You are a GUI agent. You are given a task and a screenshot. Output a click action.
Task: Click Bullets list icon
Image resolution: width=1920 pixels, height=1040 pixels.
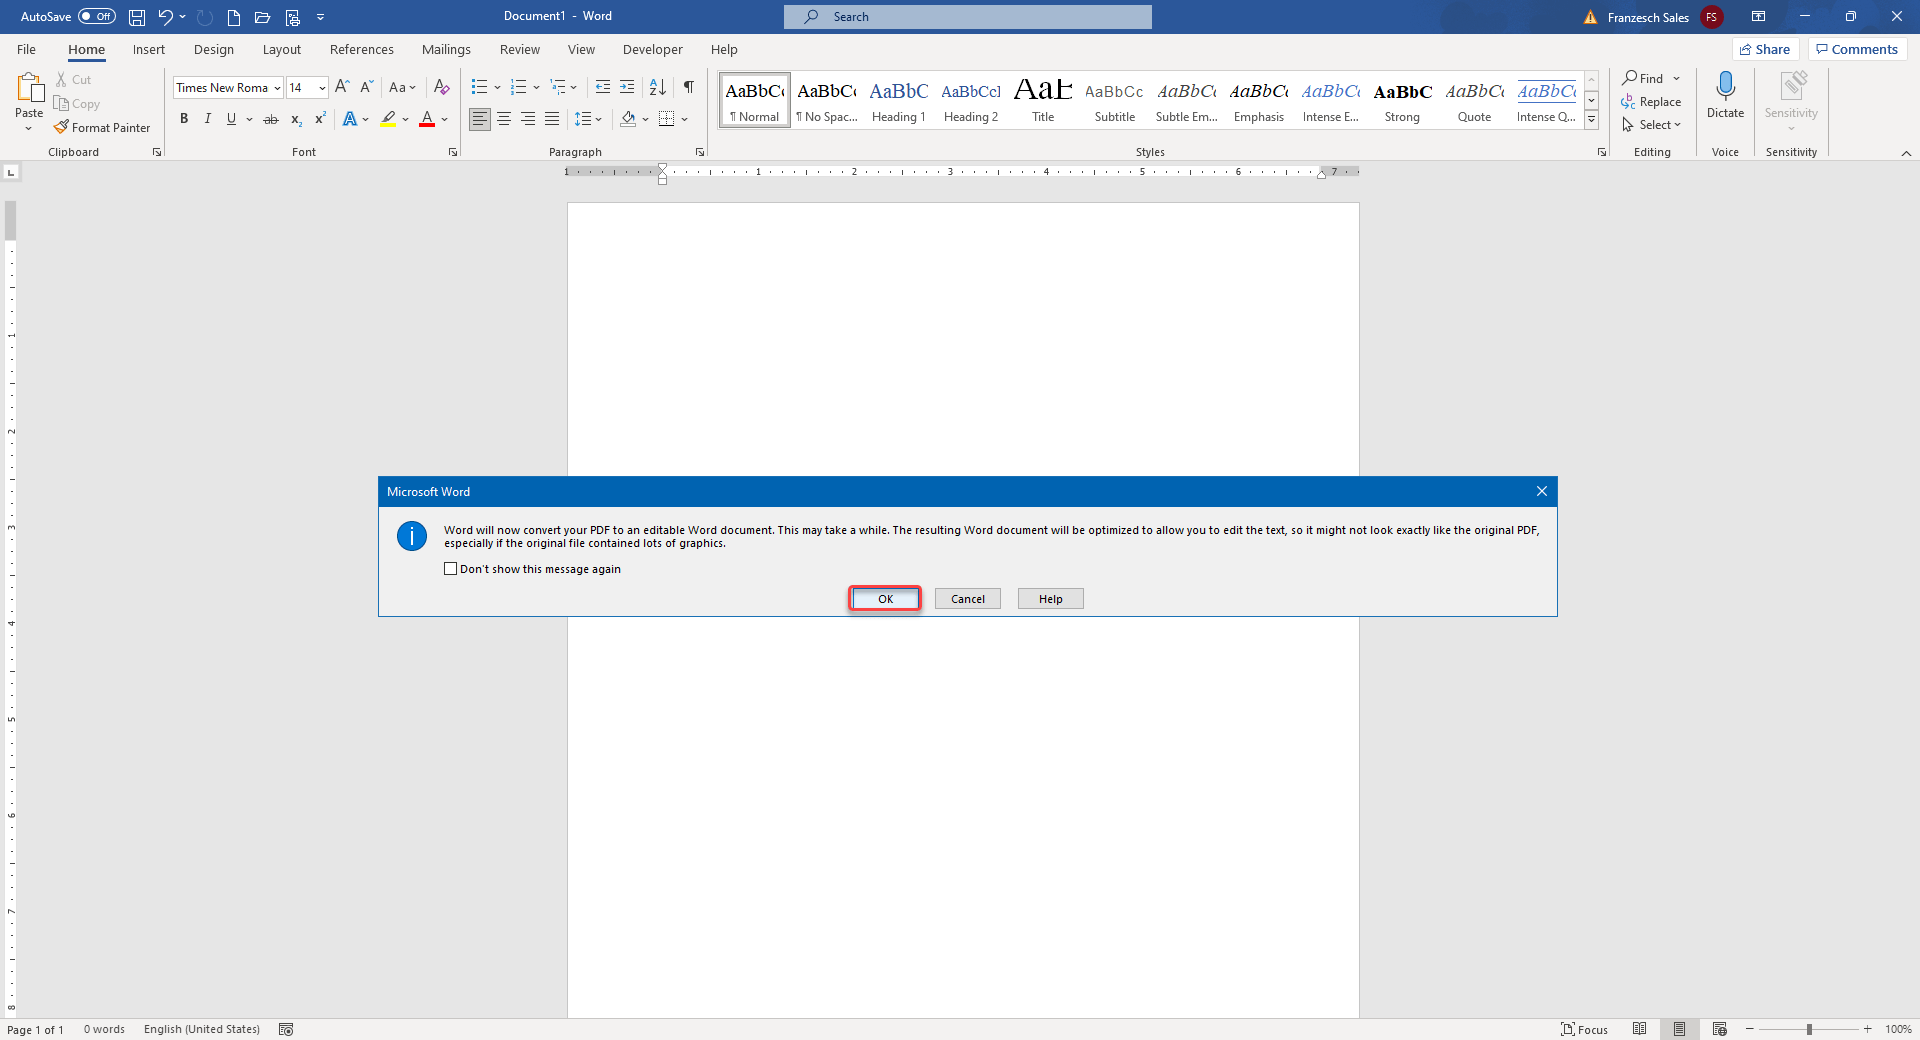(480, 87)
